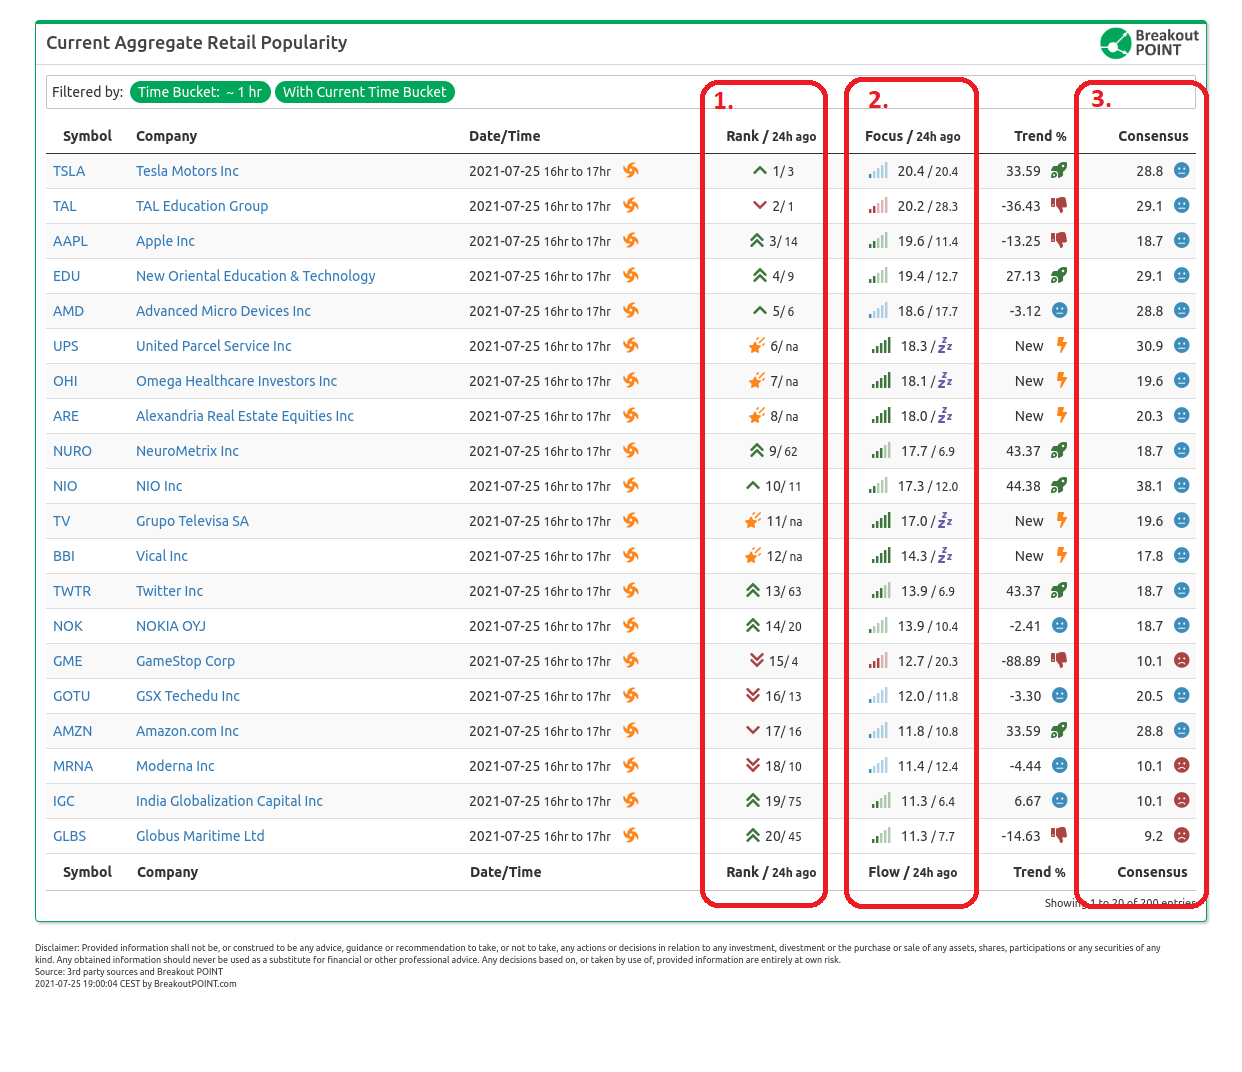
Task: Select the 2021-07-25 date in AMZN row
Action: click(504, 731)
